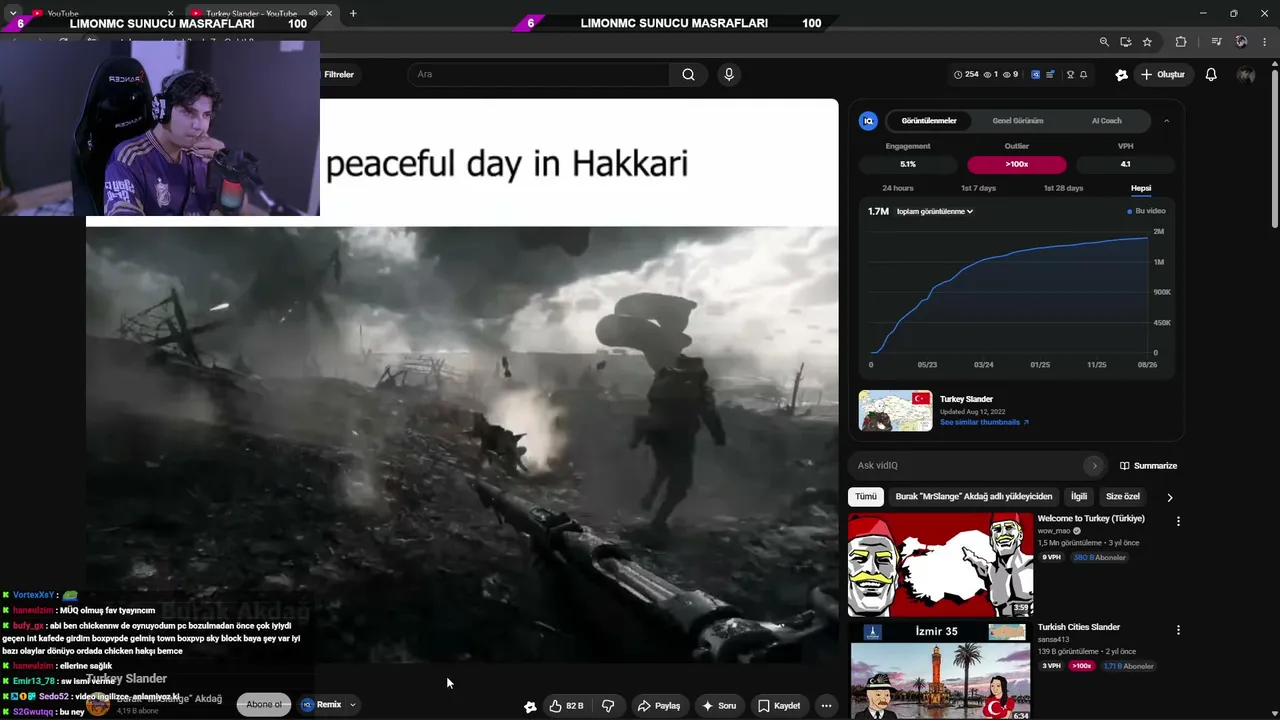This screenshot has height=720, width=1280.
Task: Open the Chrome three-dot menu
Action: click(1264, 42)
